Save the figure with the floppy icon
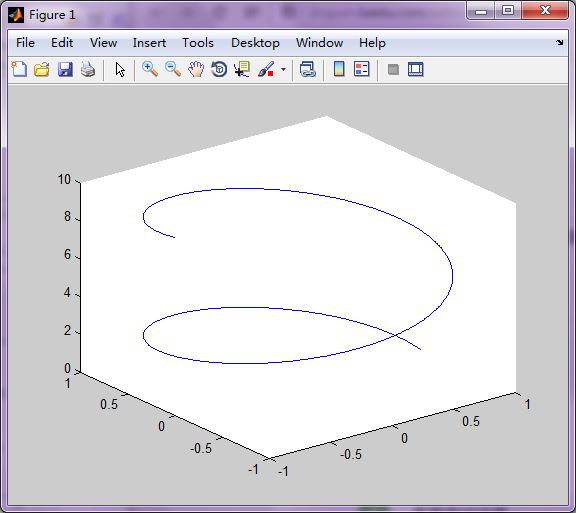Image resolution: width=576 pixels, height=513 pixels. click(x=65, y=69)
